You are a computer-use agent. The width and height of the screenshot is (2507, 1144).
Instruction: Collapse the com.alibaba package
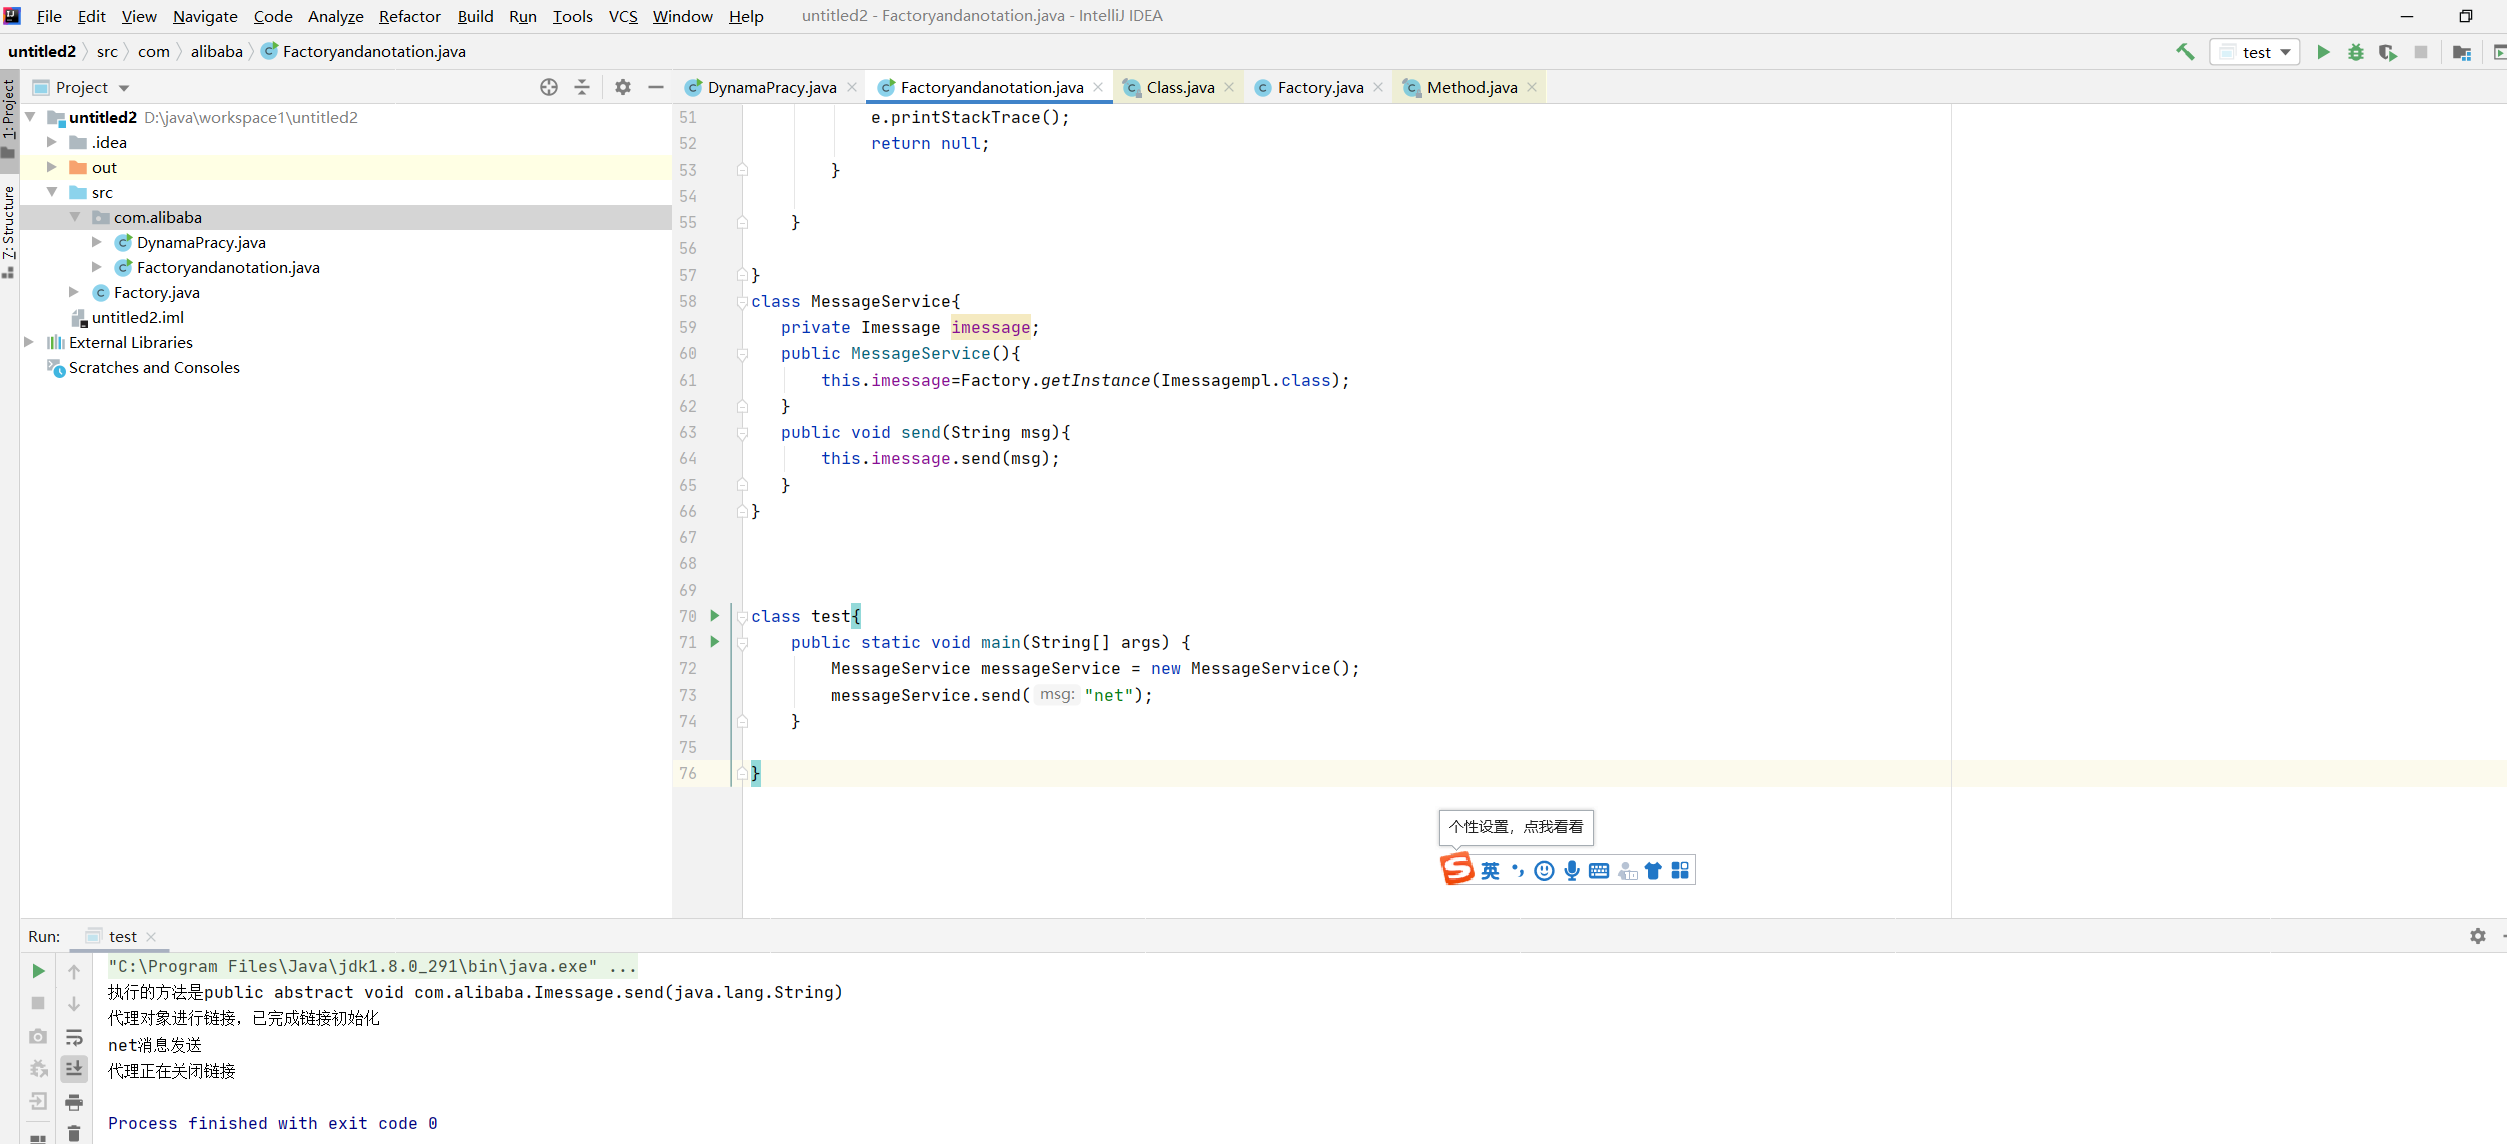(75, 217)
